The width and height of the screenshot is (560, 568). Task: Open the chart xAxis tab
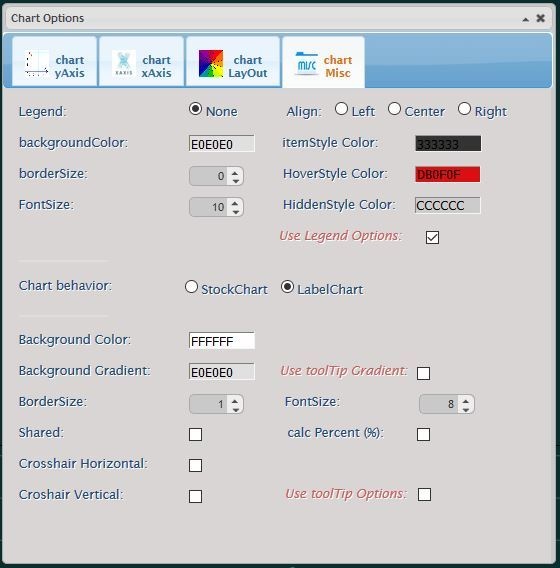[141, 62]
